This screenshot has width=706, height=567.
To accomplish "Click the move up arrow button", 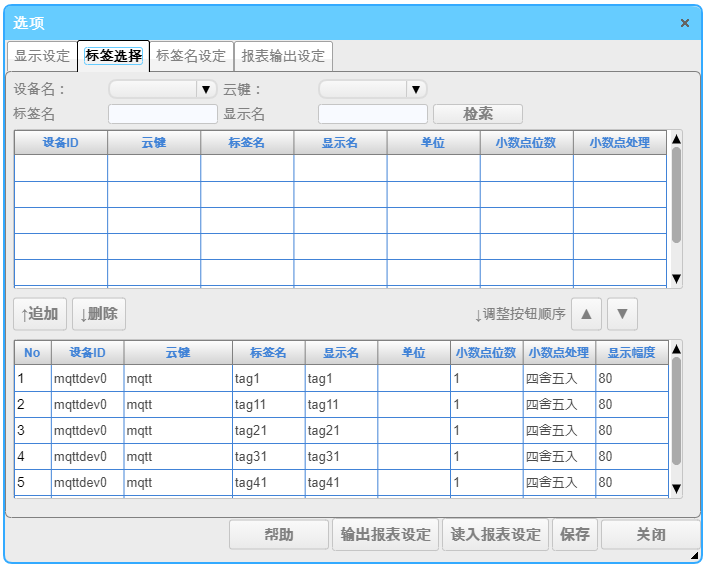I will tap(586, 314).
